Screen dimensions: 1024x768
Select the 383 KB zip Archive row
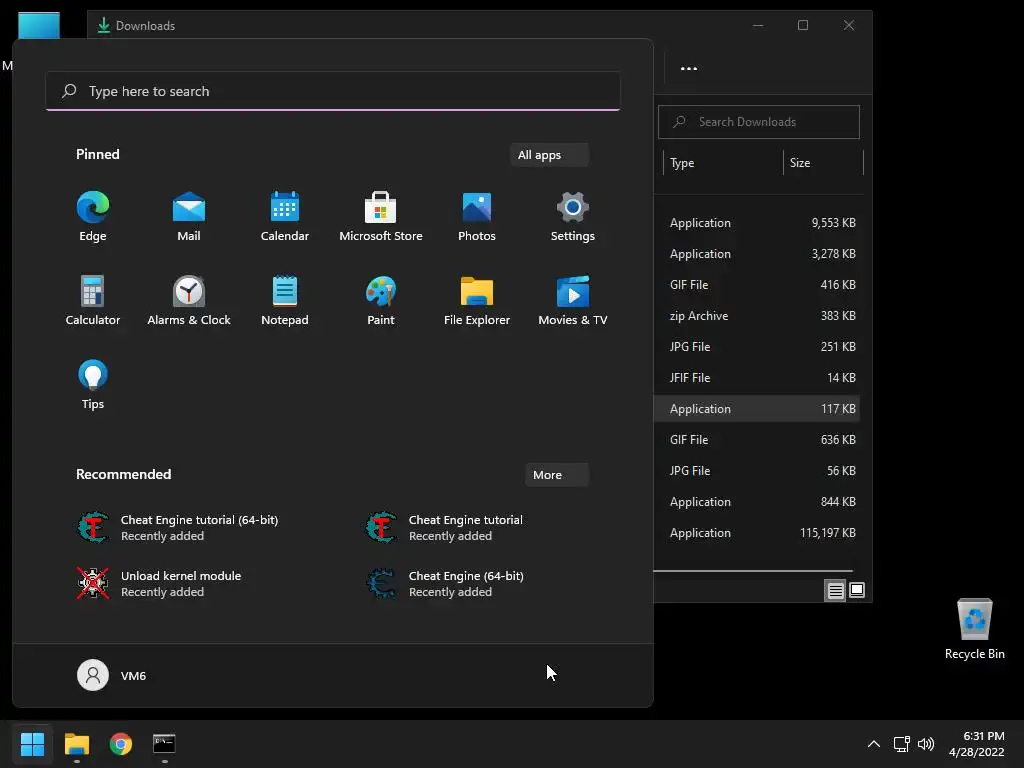pos(758,315)
